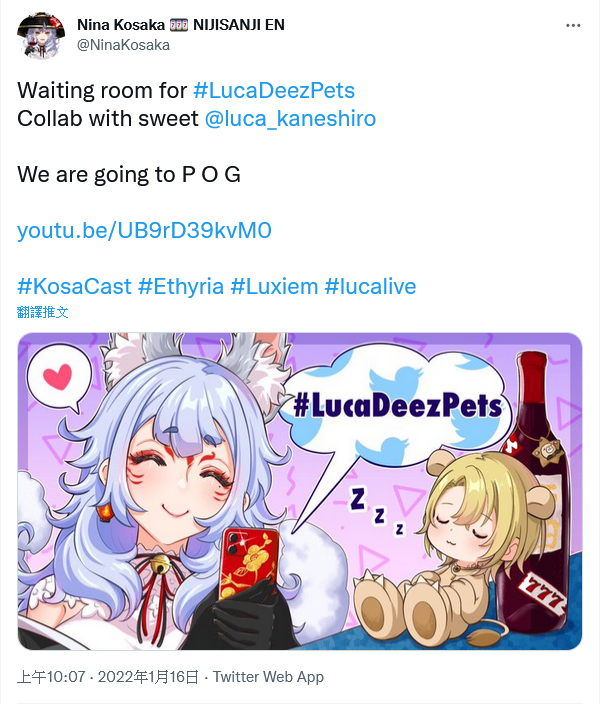Click the Twitter Web App source label
Image resolution: width=601 pixels, height=704 pixels.
click(268, 677)
